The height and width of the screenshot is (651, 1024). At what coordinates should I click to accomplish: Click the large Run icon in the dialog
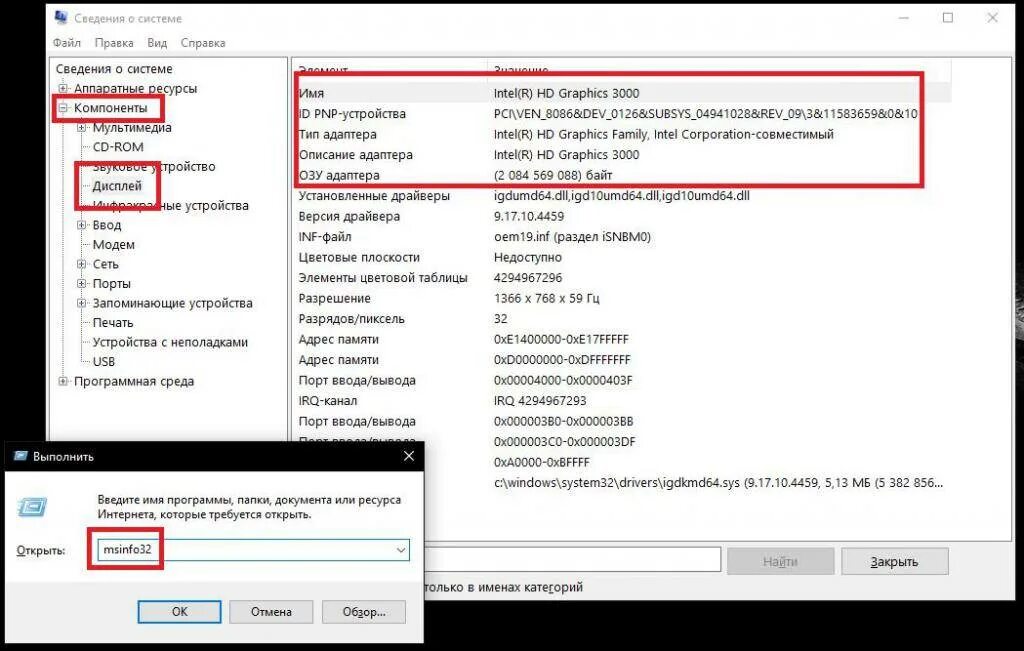[x=33, y=507]
